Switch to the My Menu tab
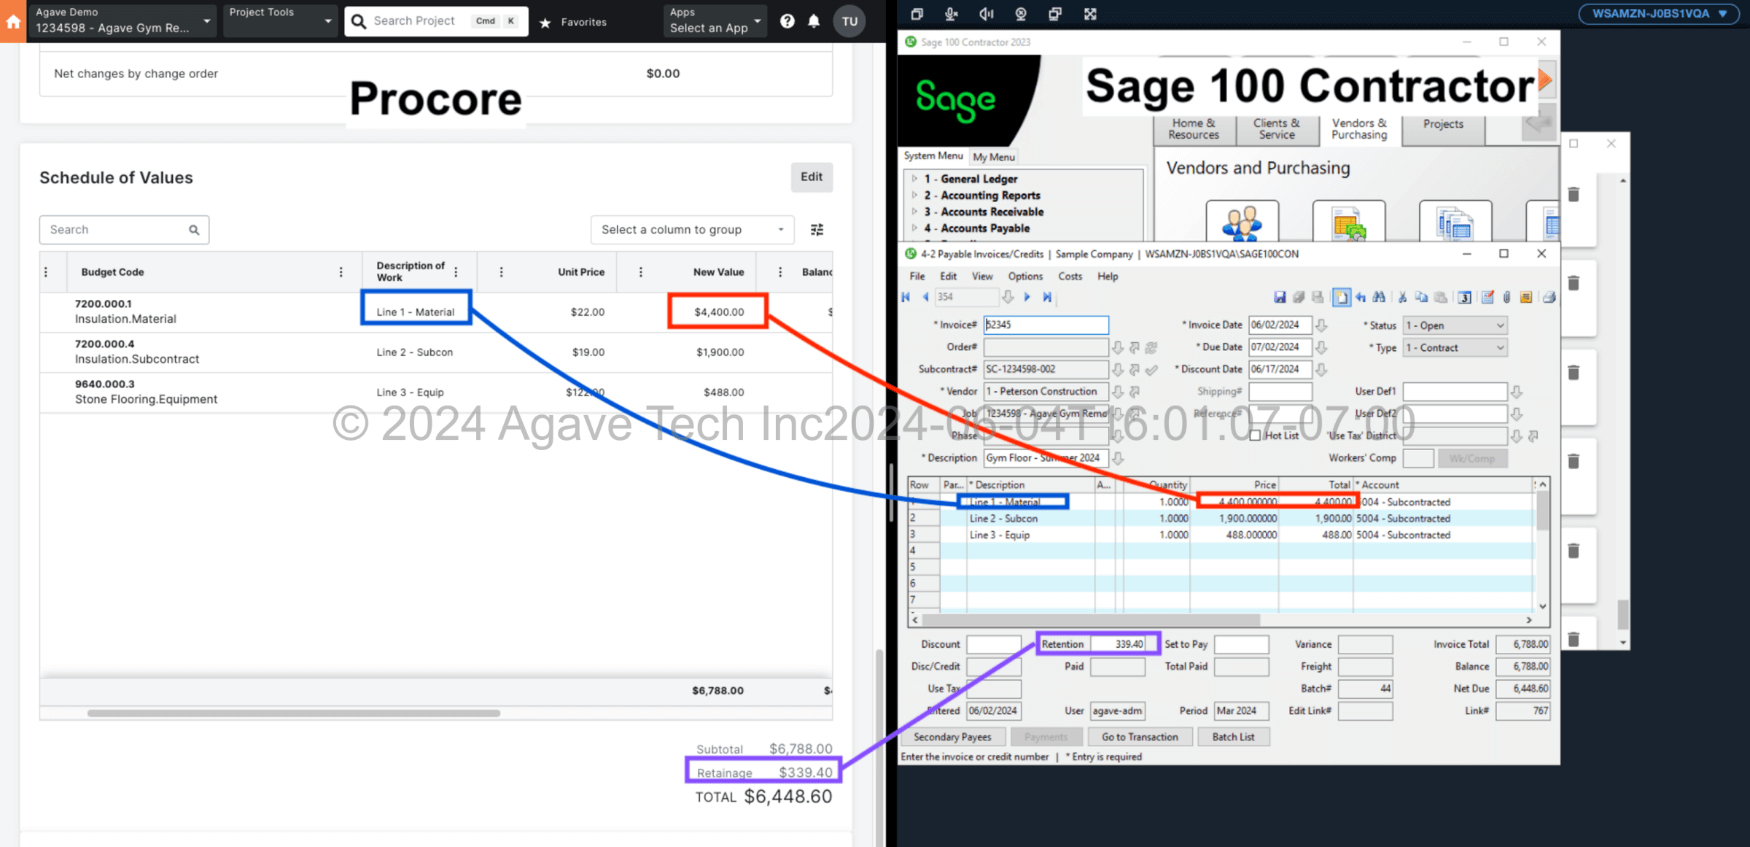Viewport: 1750px width, 847px height. click(x=994, y=157)
